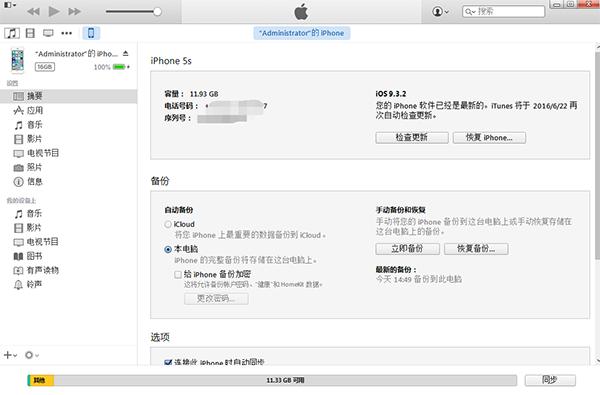
Task: Click the three-dots more libraries icon
Action: pyautogui.click(x=67, y=33)
